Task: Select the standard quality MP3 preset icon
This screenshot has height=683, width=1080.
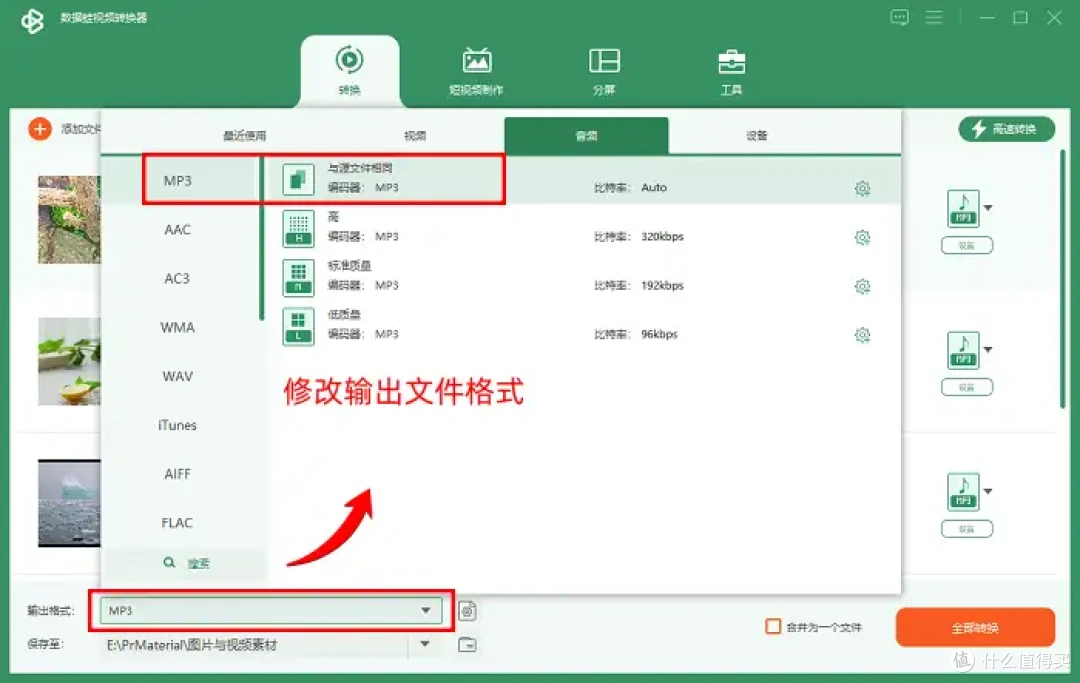Action: coord(298,277)
